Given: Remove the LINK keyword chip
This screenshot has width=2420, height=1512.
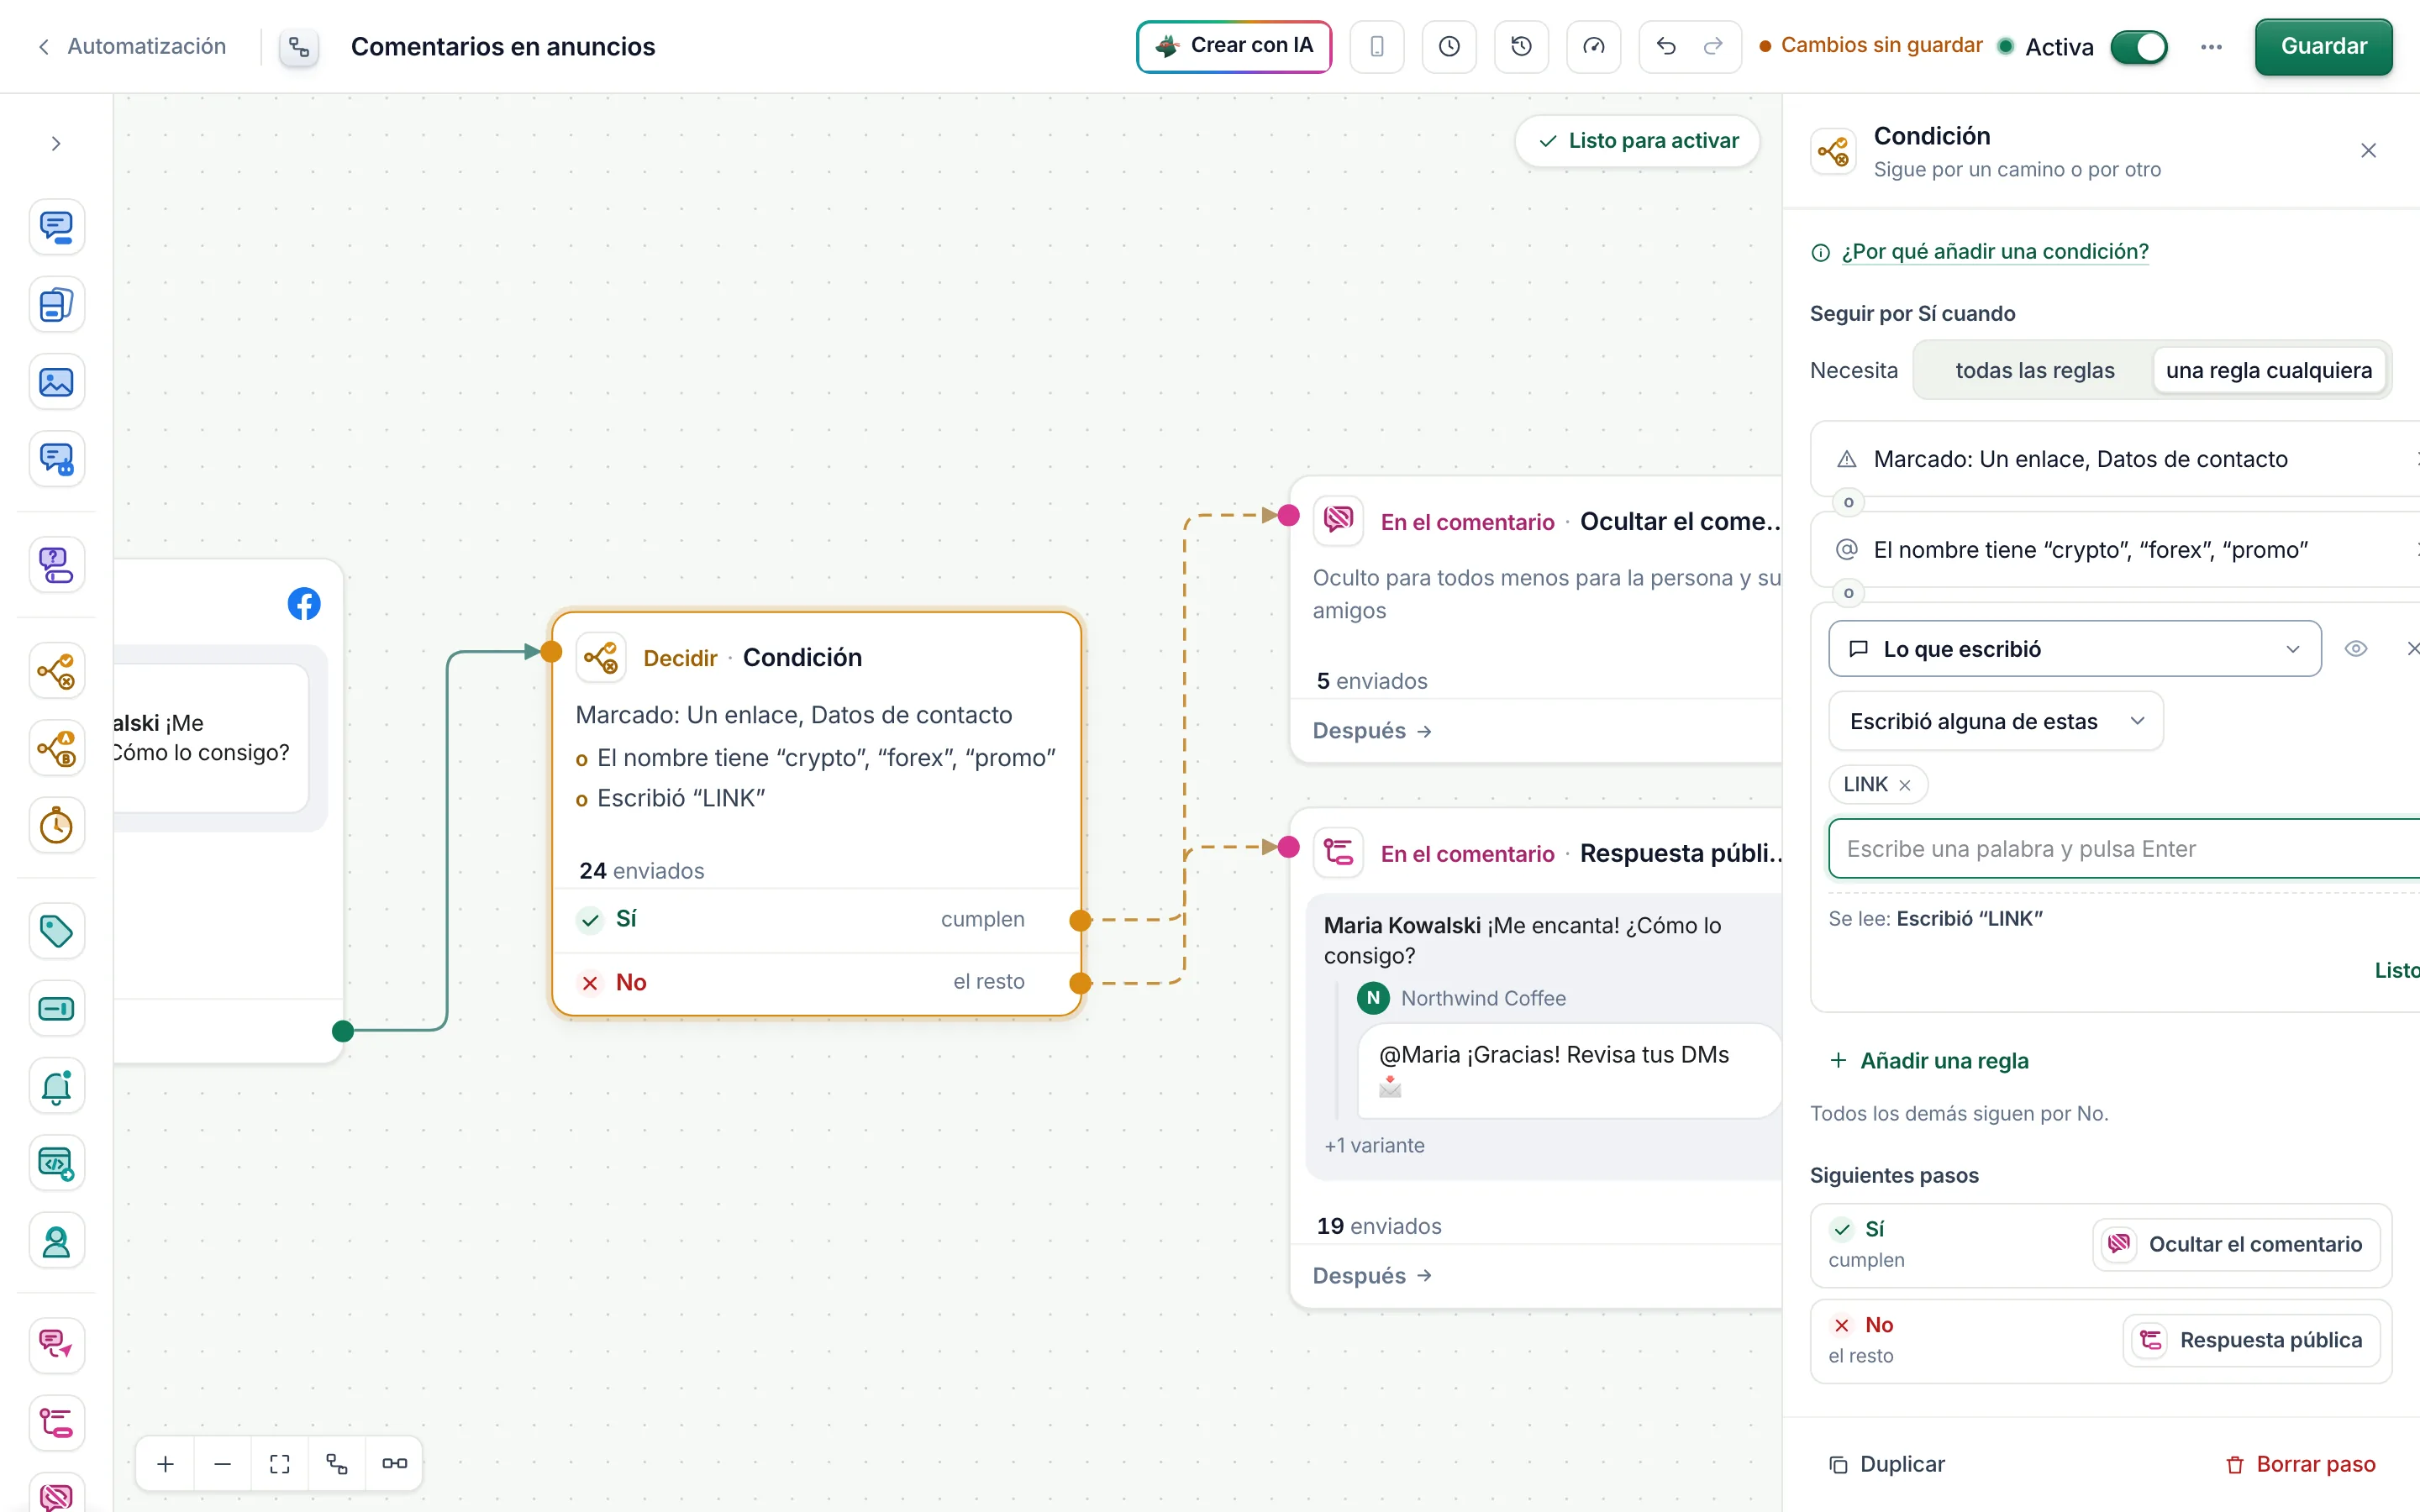Looking at the screenshot, I should (1905, 785).
